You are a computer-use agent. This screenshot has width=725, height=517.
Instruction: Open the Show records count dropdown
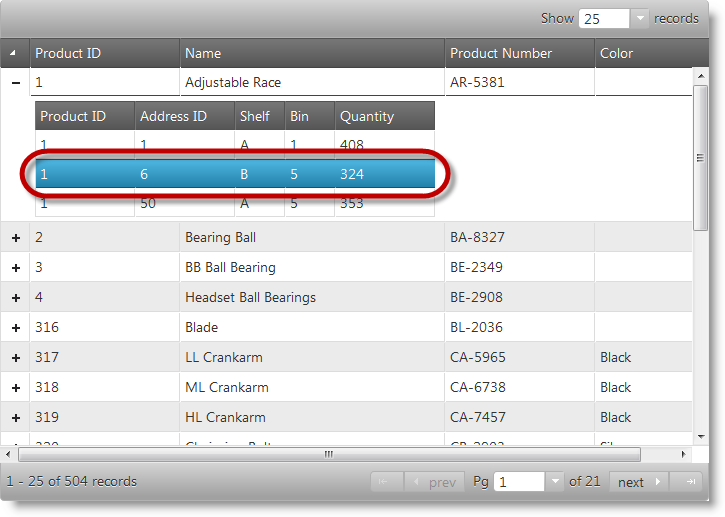click(640, 19)
